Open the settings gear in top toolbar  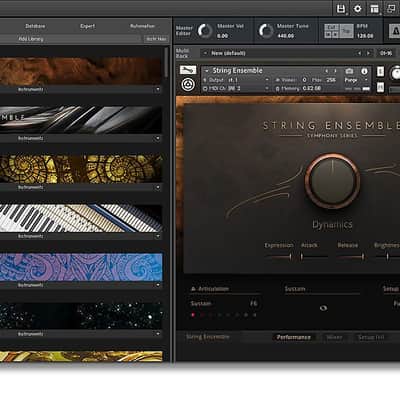(x=358, y=9)
